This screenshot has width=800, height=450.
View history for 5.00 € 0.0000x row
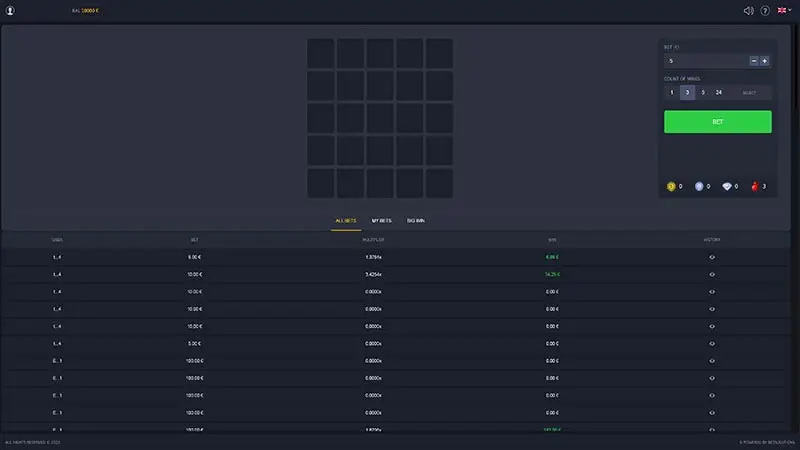(712, 344)
